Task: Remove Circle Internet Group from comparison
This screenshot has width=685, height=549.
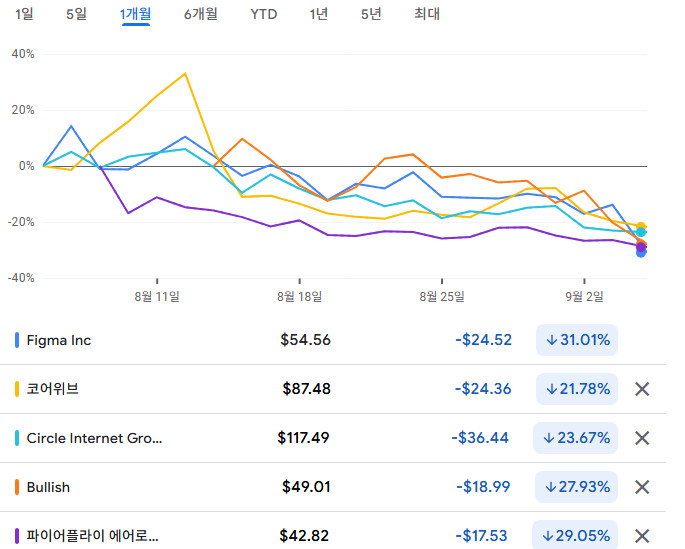Action: point(642,438)
